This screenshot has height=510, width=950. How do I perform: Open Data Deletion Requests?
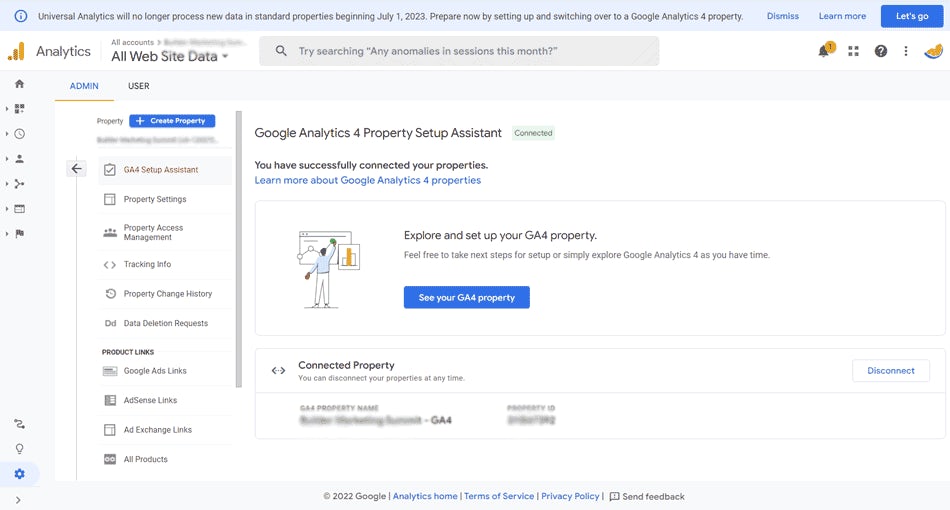pos(165,323)
